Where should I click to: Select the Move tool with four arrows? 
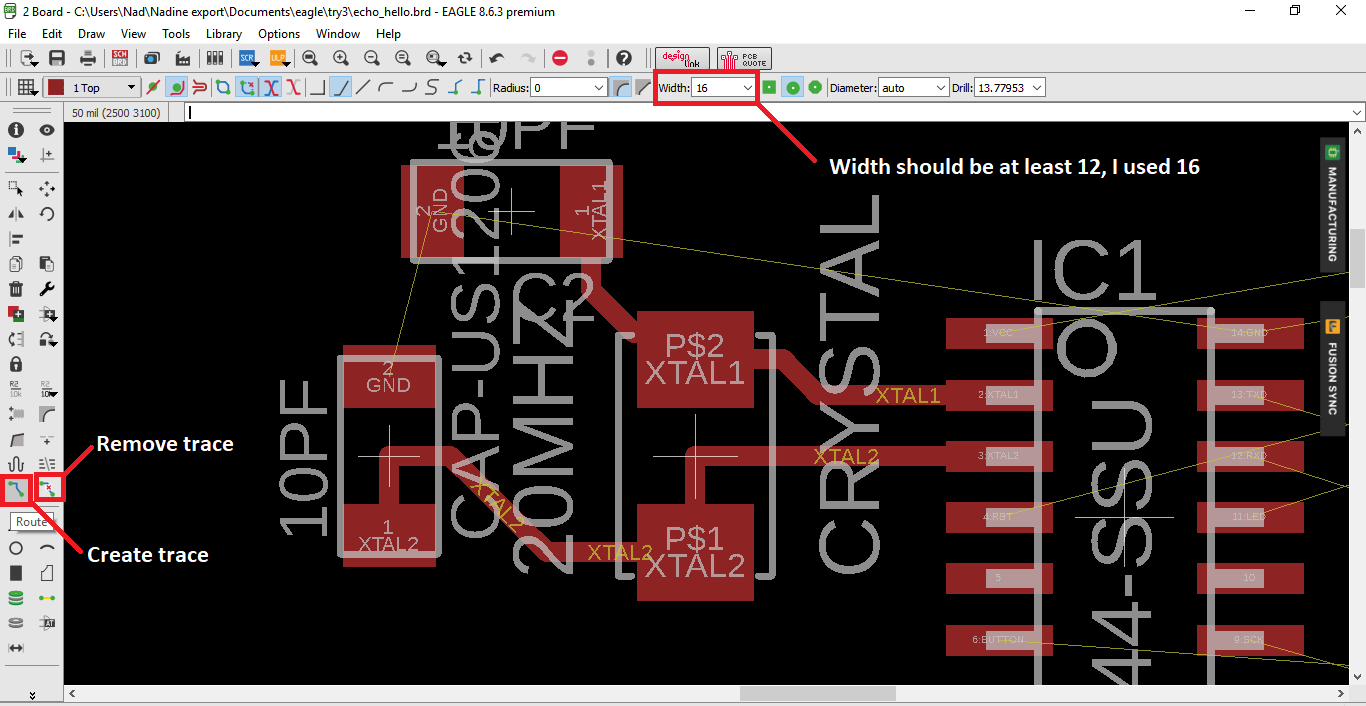pyautogui.click(x=47, y=188)
